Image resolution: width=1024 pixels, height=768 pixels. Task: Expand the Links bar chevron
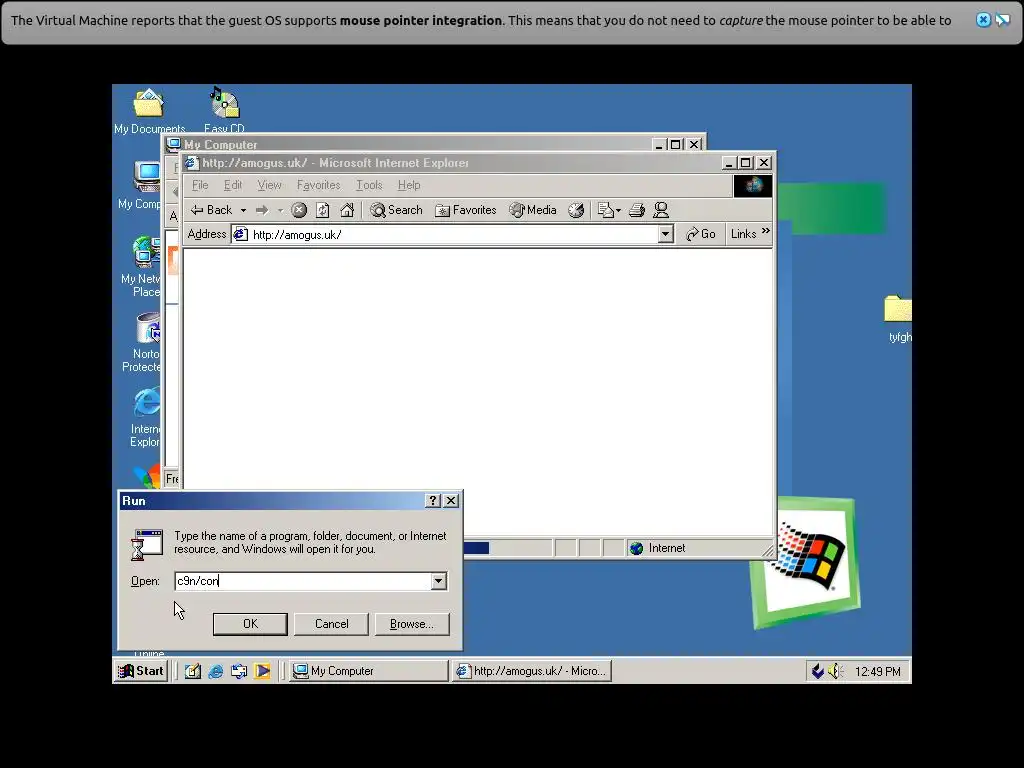765,231
